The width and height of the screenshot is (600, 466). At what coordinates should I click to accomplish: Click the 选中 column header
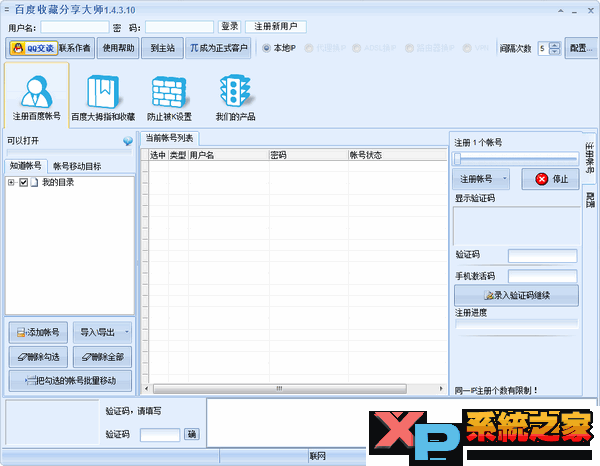158,155
